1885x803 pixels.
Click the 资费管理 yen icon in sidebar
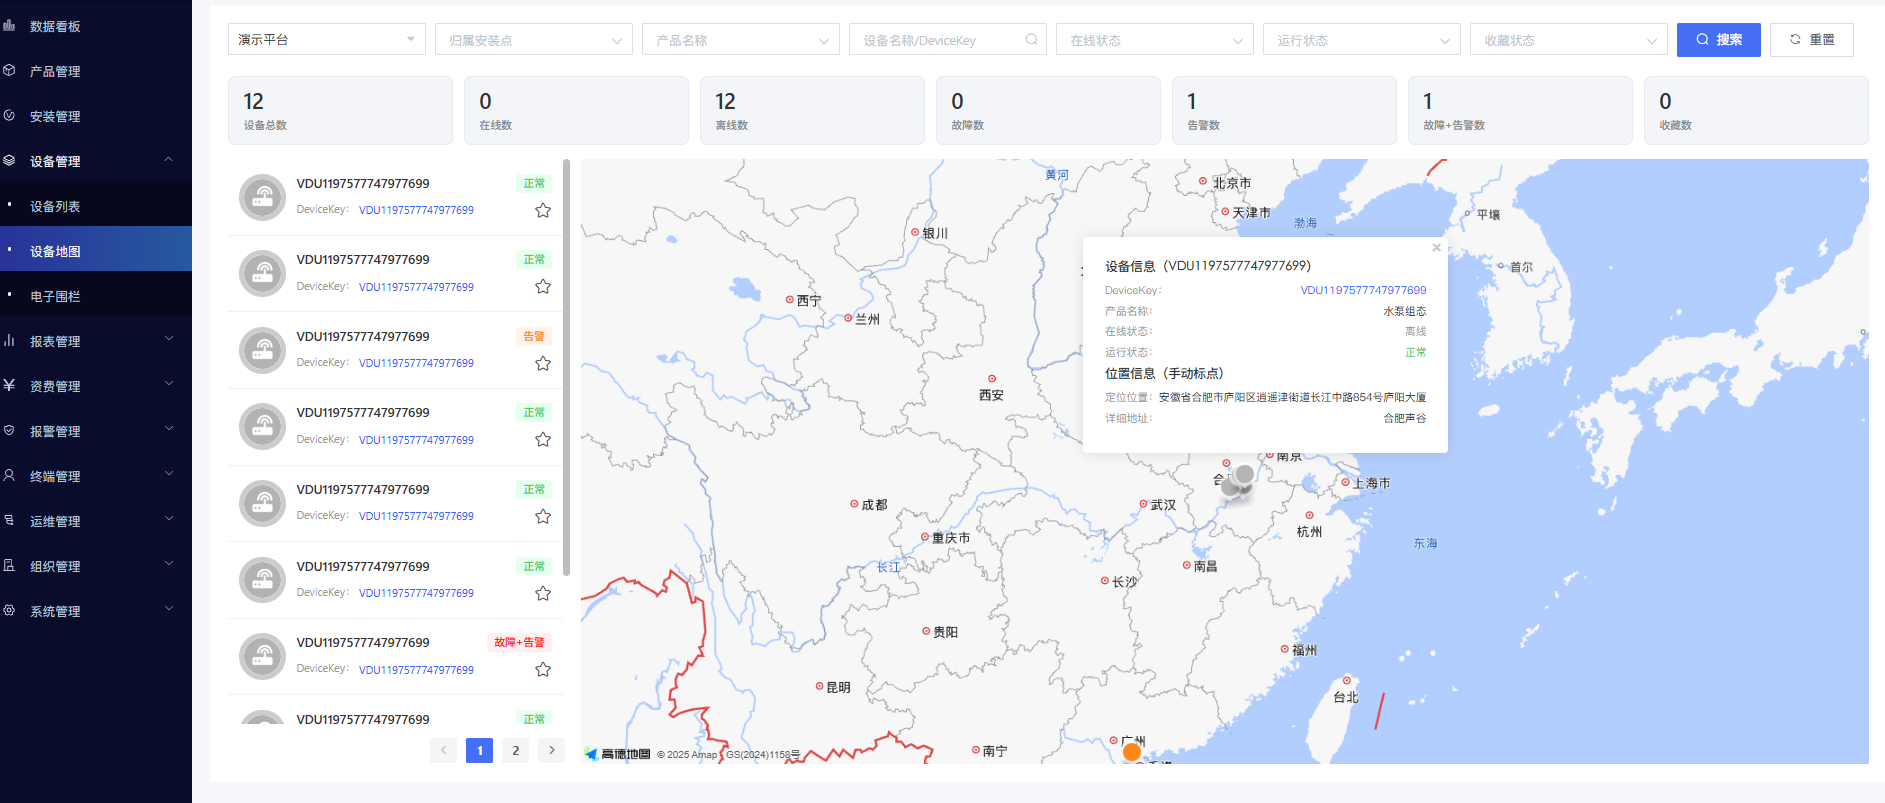tap(10, 386)
